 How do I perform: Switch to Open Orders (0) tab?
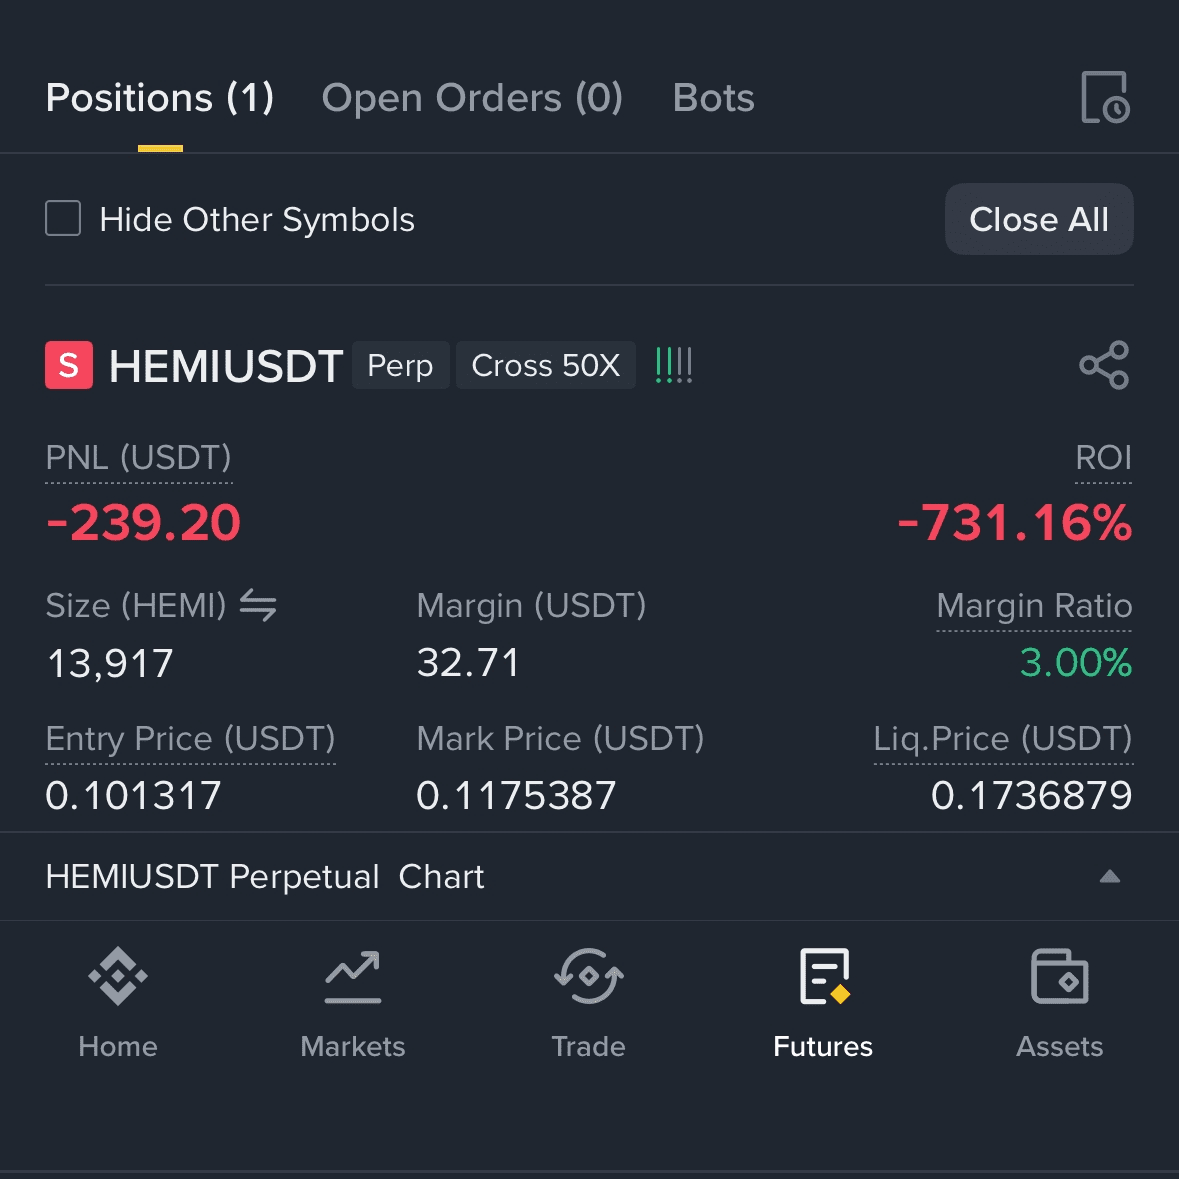click(472, 98)
